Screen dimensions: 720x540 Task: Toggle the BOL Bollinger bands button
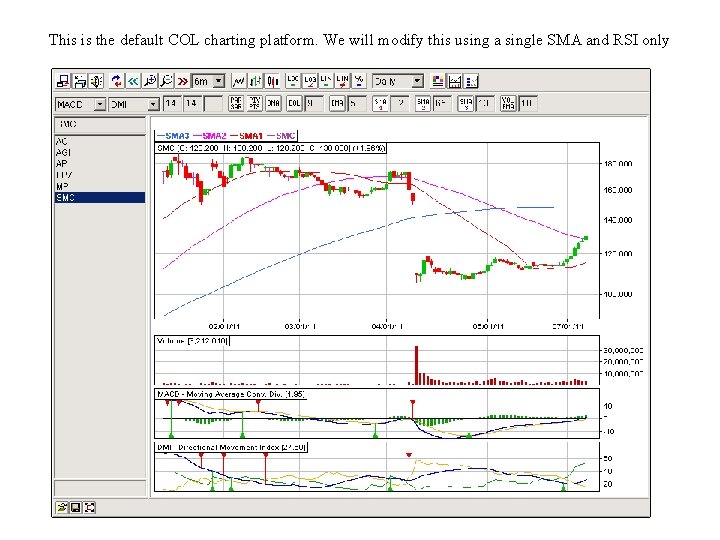(294, 103)
